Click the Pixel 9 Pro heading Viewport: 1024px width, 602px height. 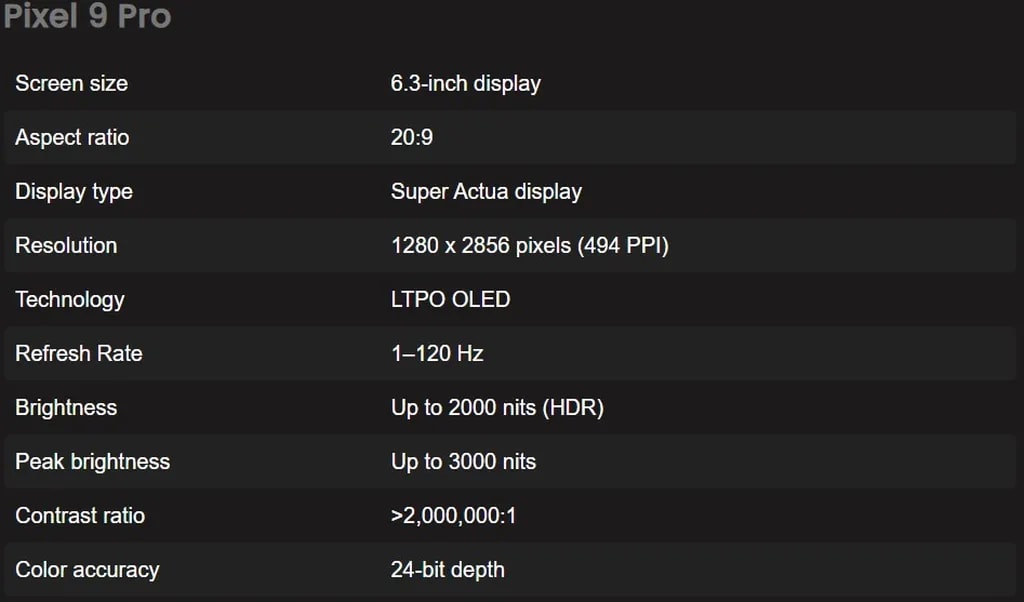point(87,17)
